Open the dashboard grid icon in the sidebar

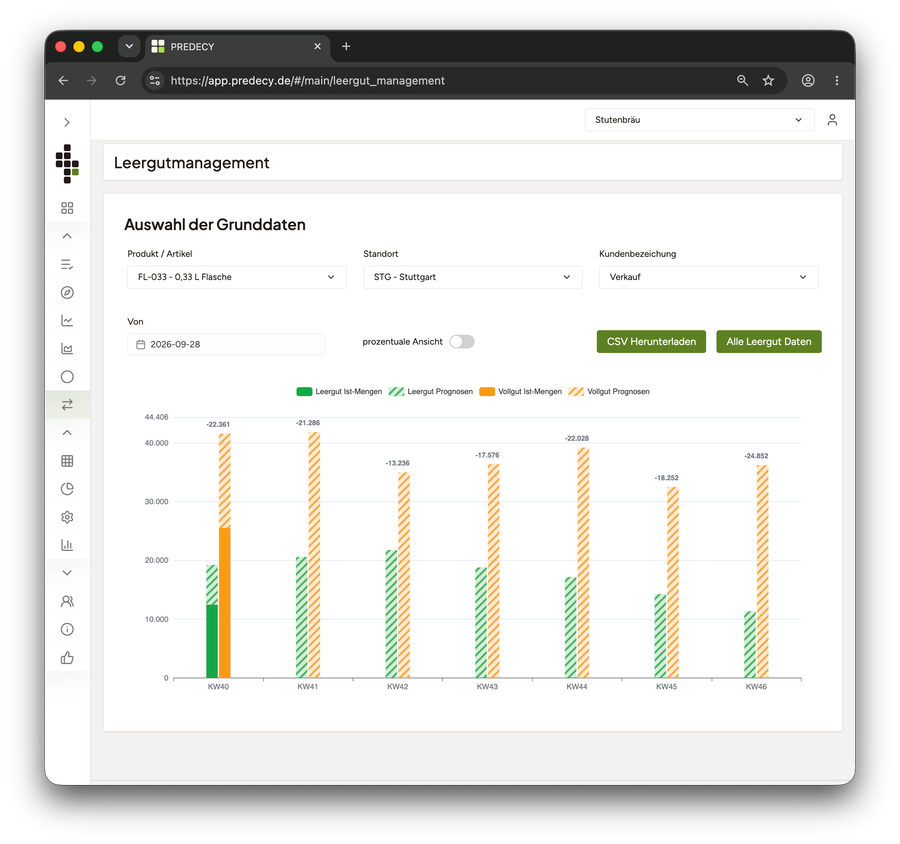click(67, 208)
